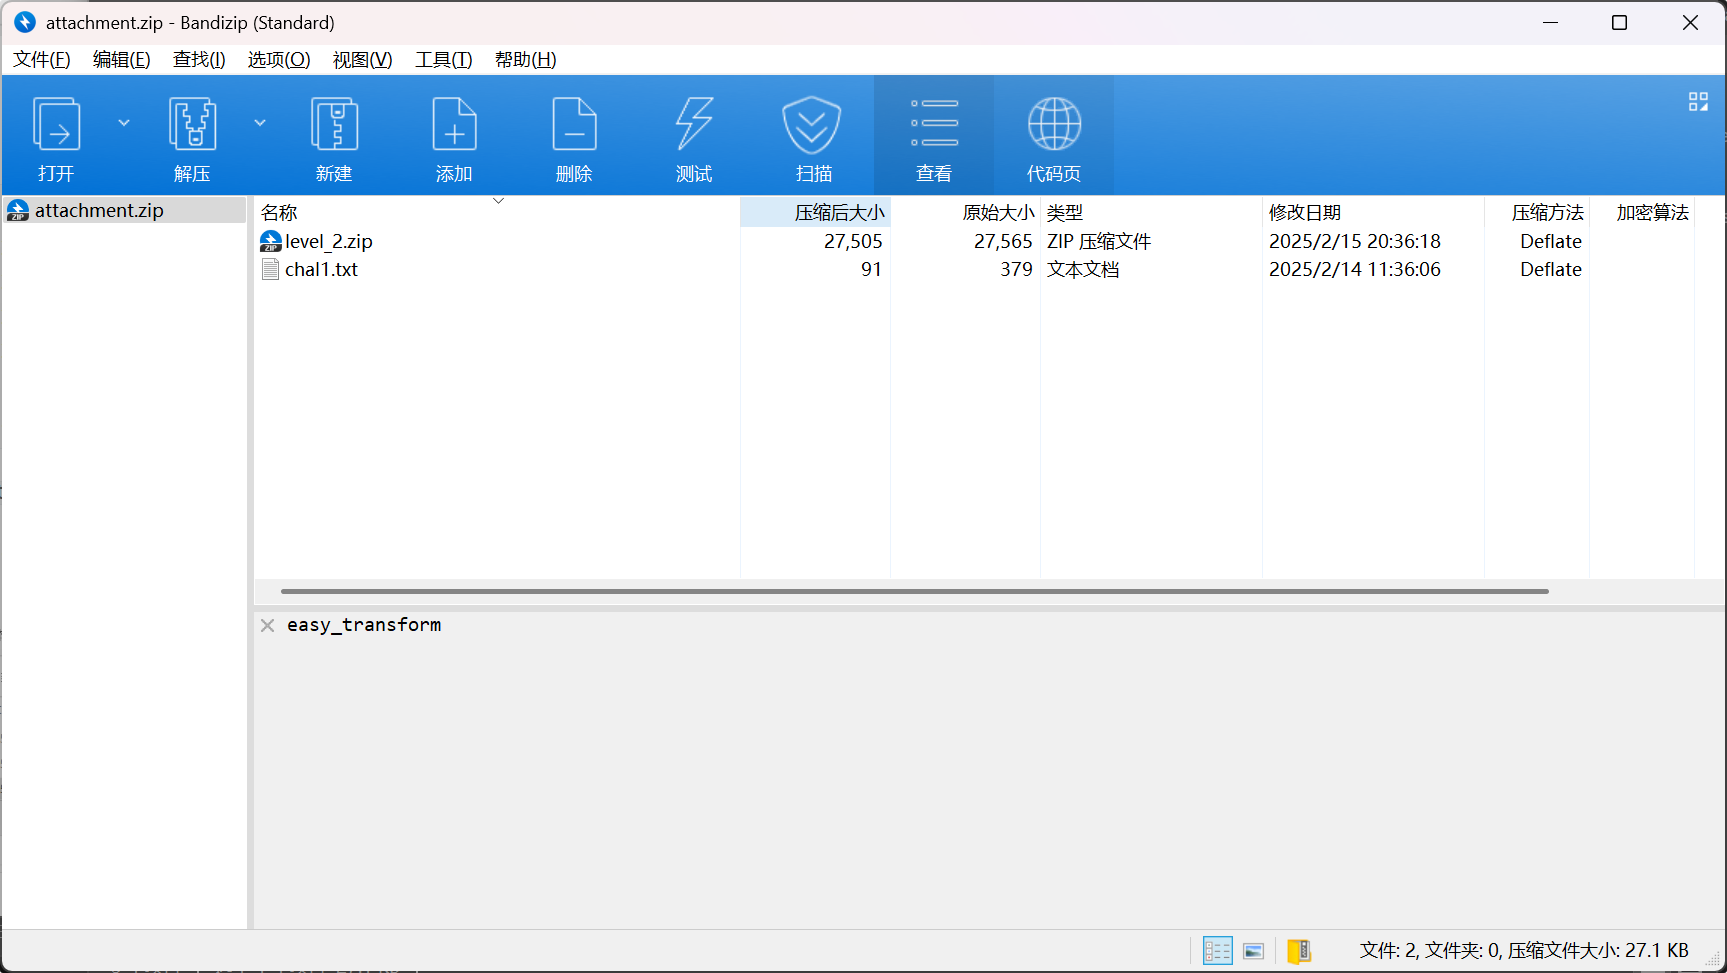Switch to thumbnail image view in status bar

[1254, 951]
